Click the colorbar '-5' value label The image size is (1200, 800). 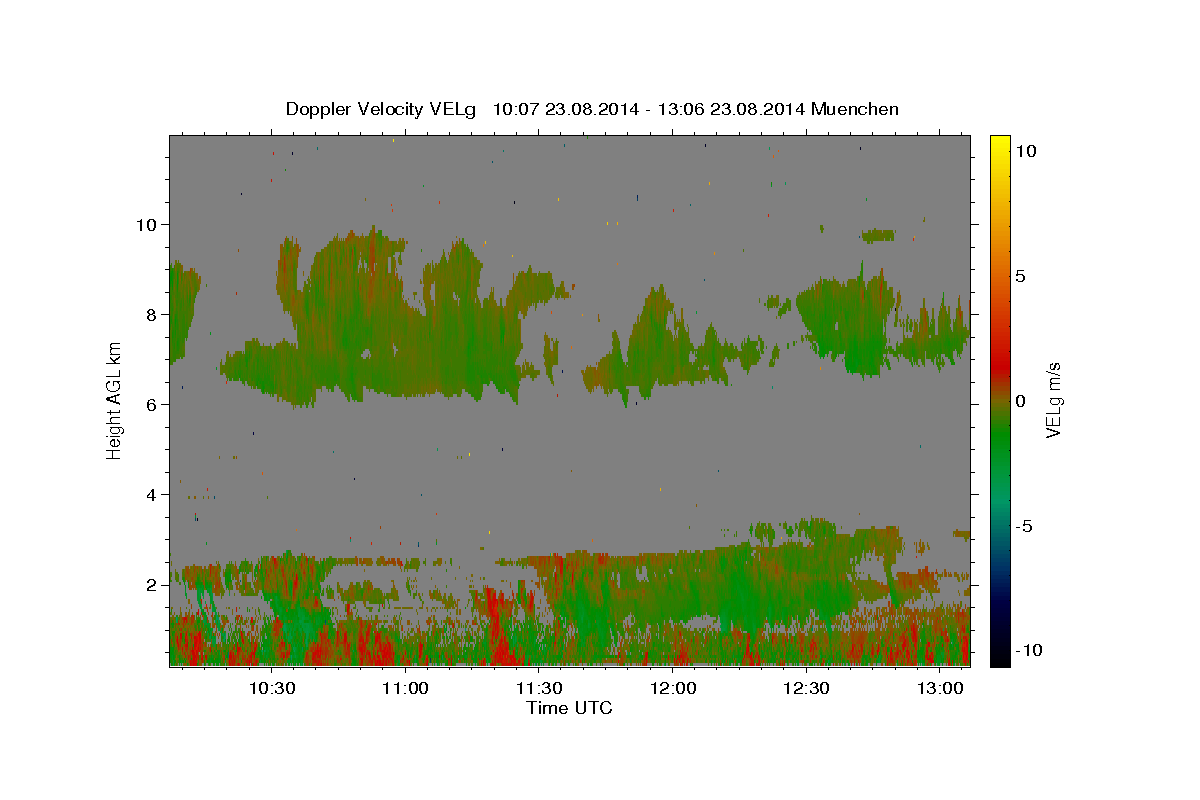[1024, 526]
